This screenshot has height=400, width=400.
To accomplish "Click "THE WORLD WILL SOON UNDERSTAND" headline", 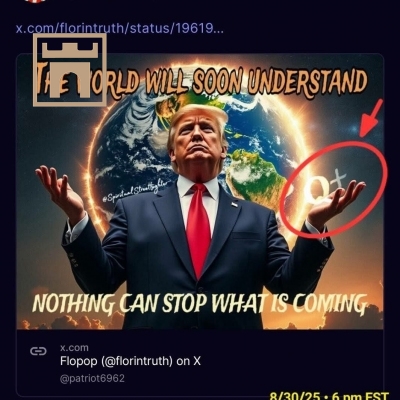I will (202, 81).
